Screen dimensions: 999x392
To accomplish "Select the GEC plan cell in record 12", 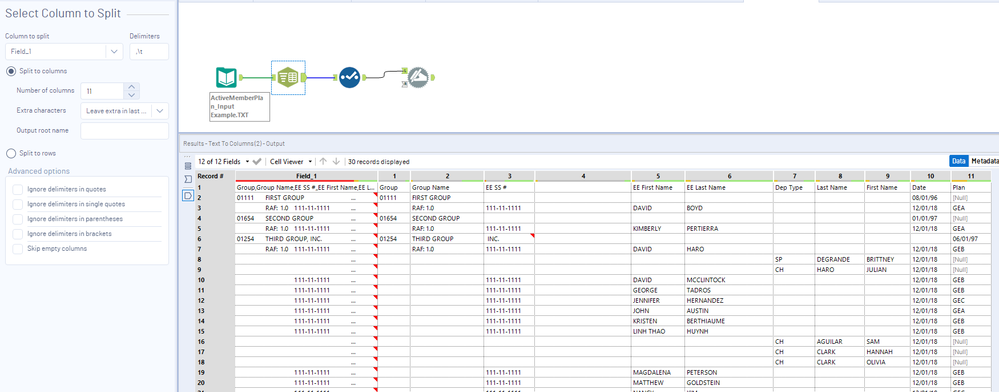I will [x=972, y=300].
